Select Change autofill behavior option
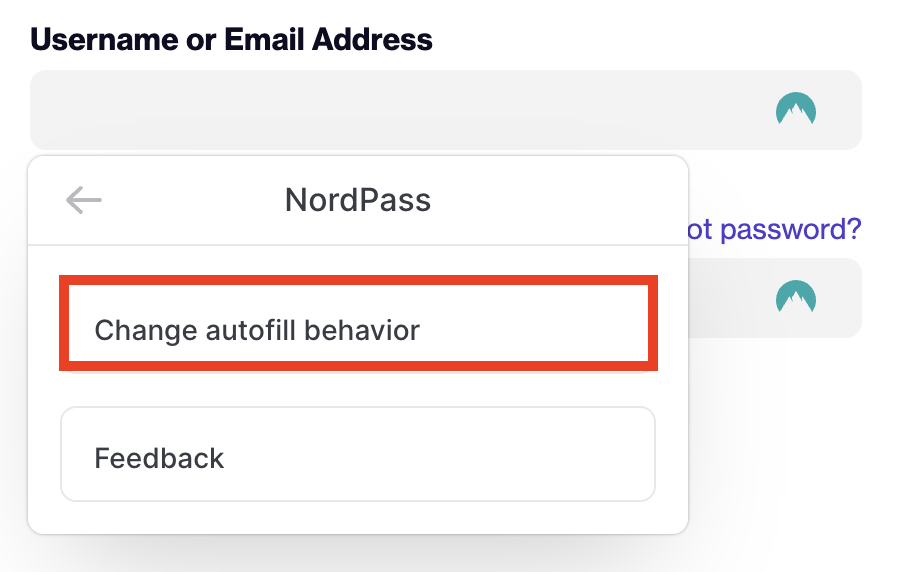 (358, 323)
